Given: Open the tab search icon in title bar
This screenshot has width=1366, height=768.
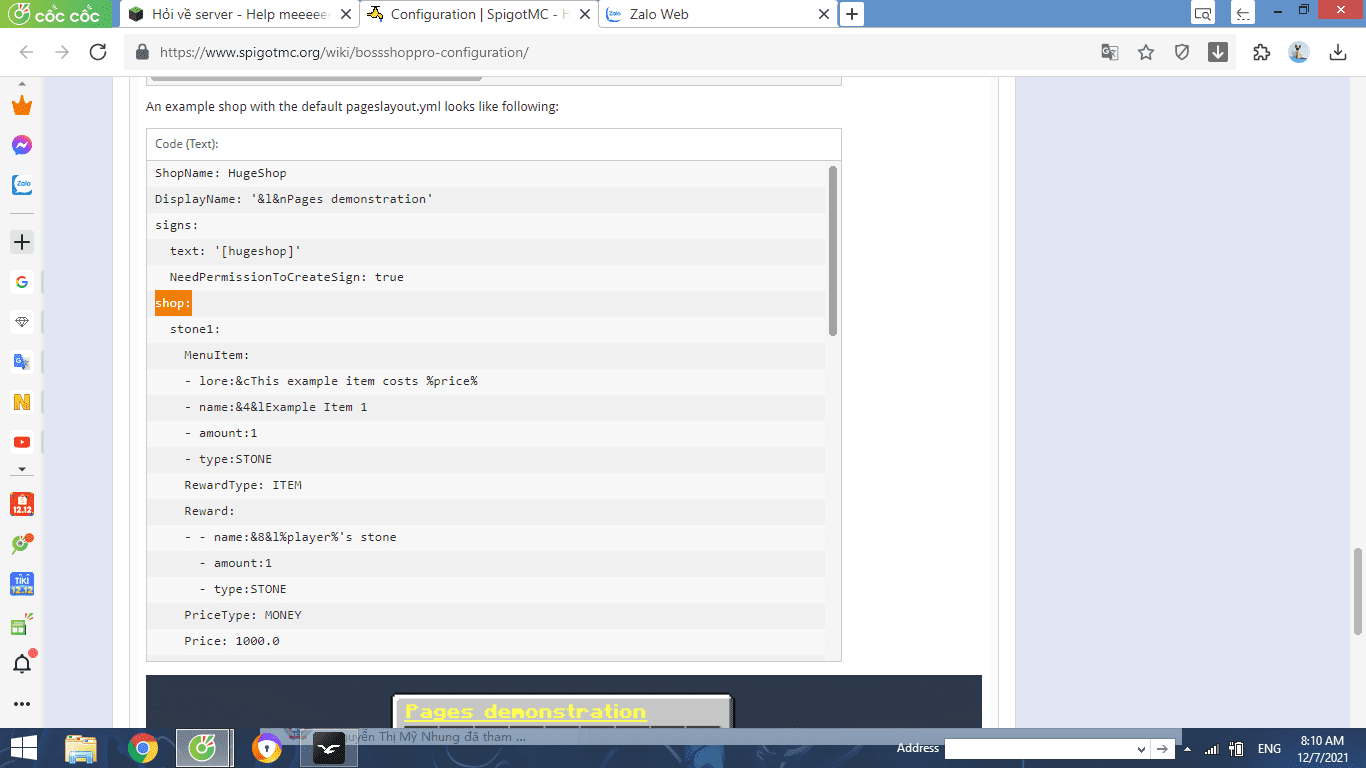Looking at the screenshot, I should (1203, 14).
